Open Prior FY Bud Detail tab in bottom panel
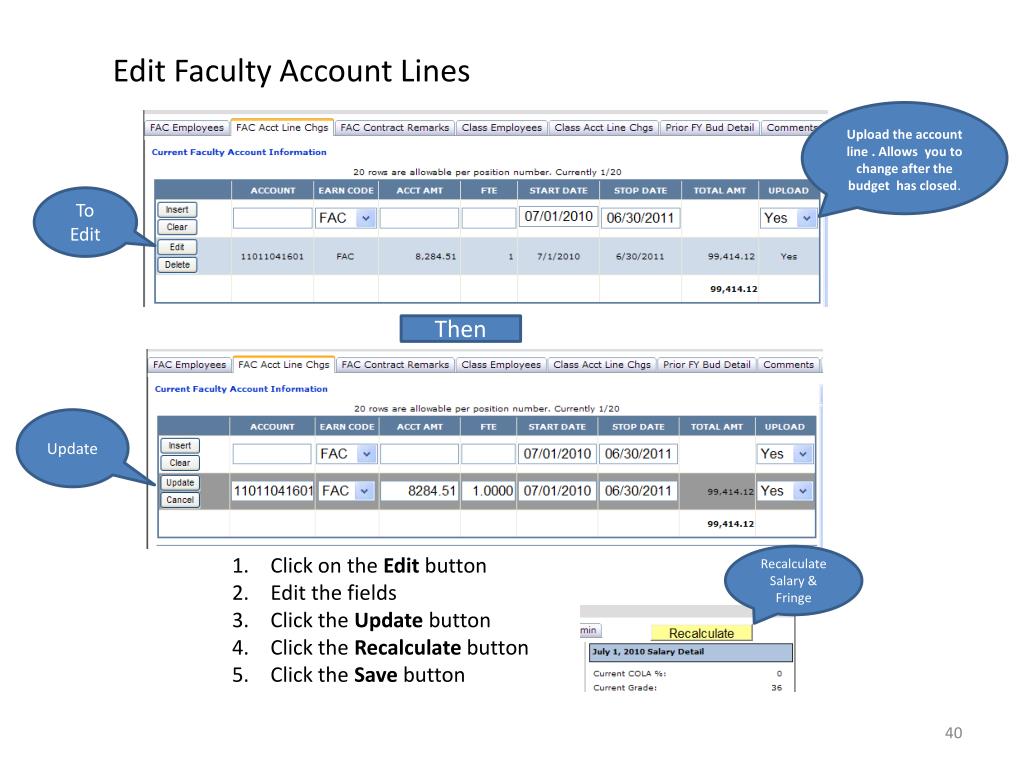The width and height of the screenshot is (1024, 768). click(x=707, y=364)
